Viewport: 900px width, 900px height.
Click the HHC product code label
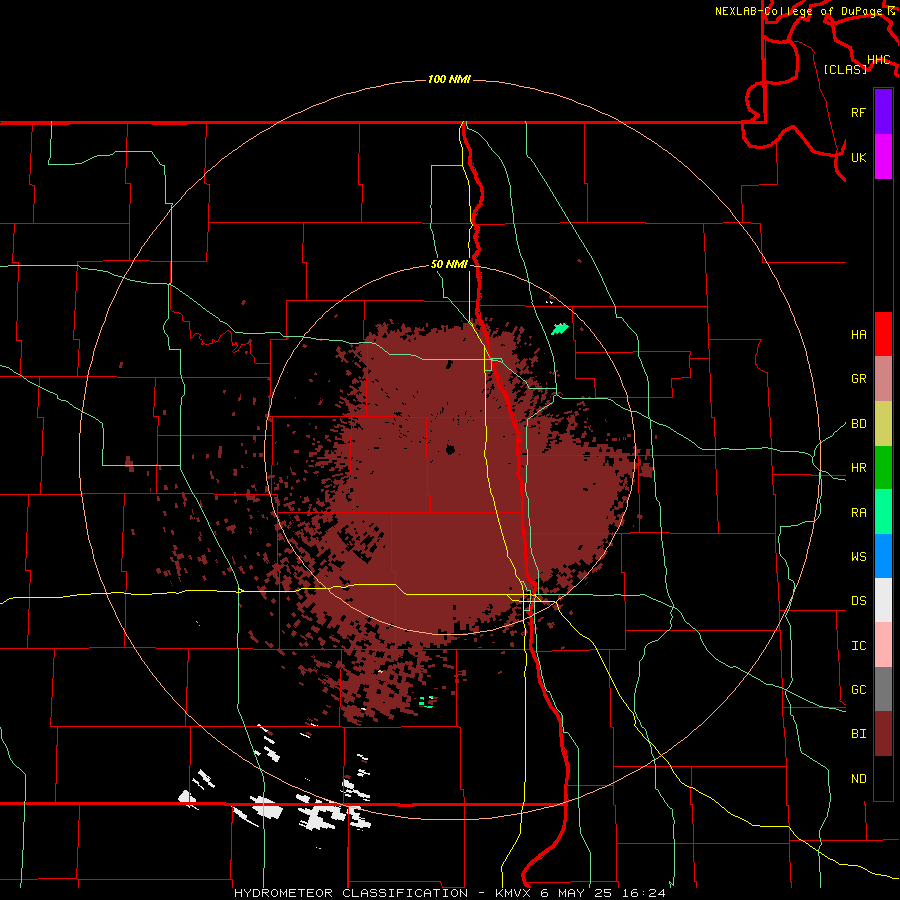(x=878, y=59)
